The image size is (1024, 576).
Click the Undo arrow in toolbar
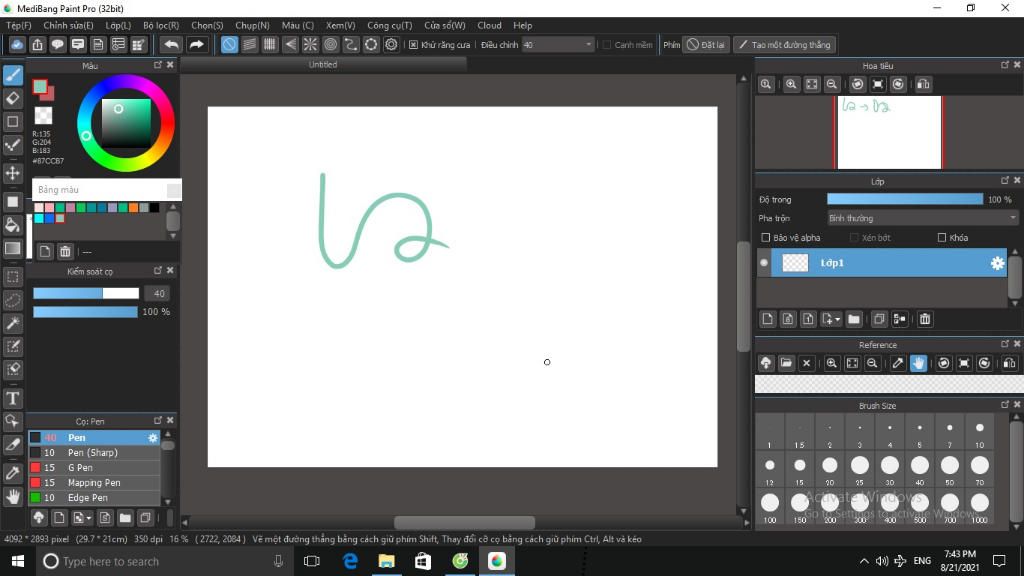click(171, 44)
